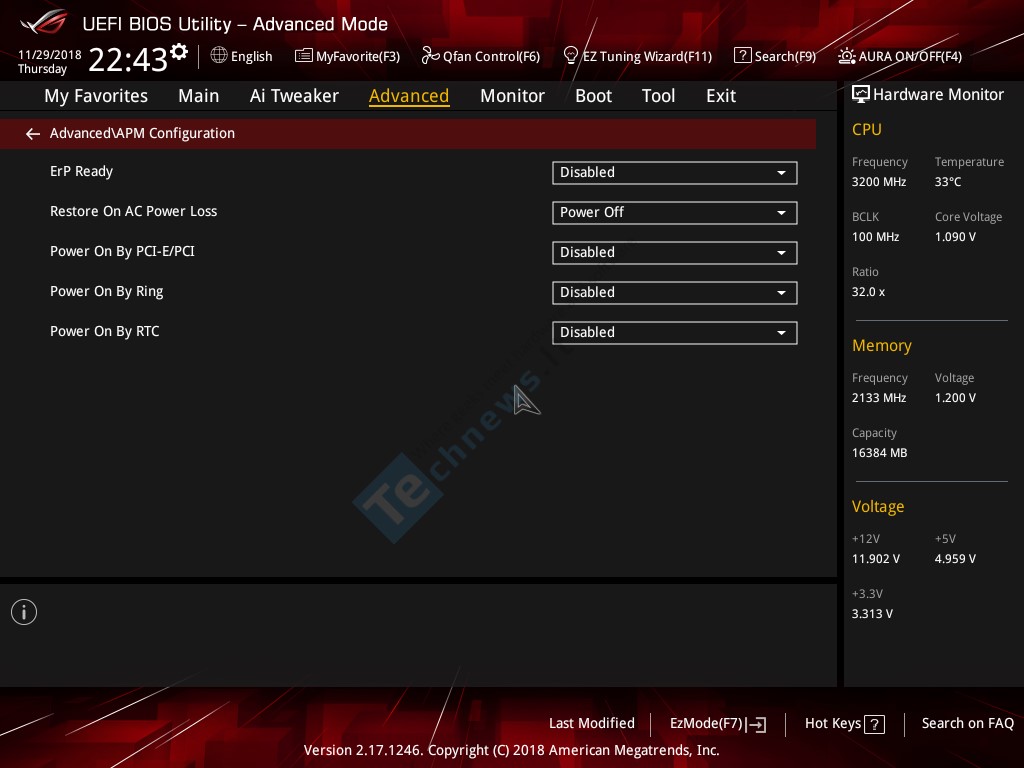
Task: Open the ErP Ready dropdown
Action: coord(675,173)
